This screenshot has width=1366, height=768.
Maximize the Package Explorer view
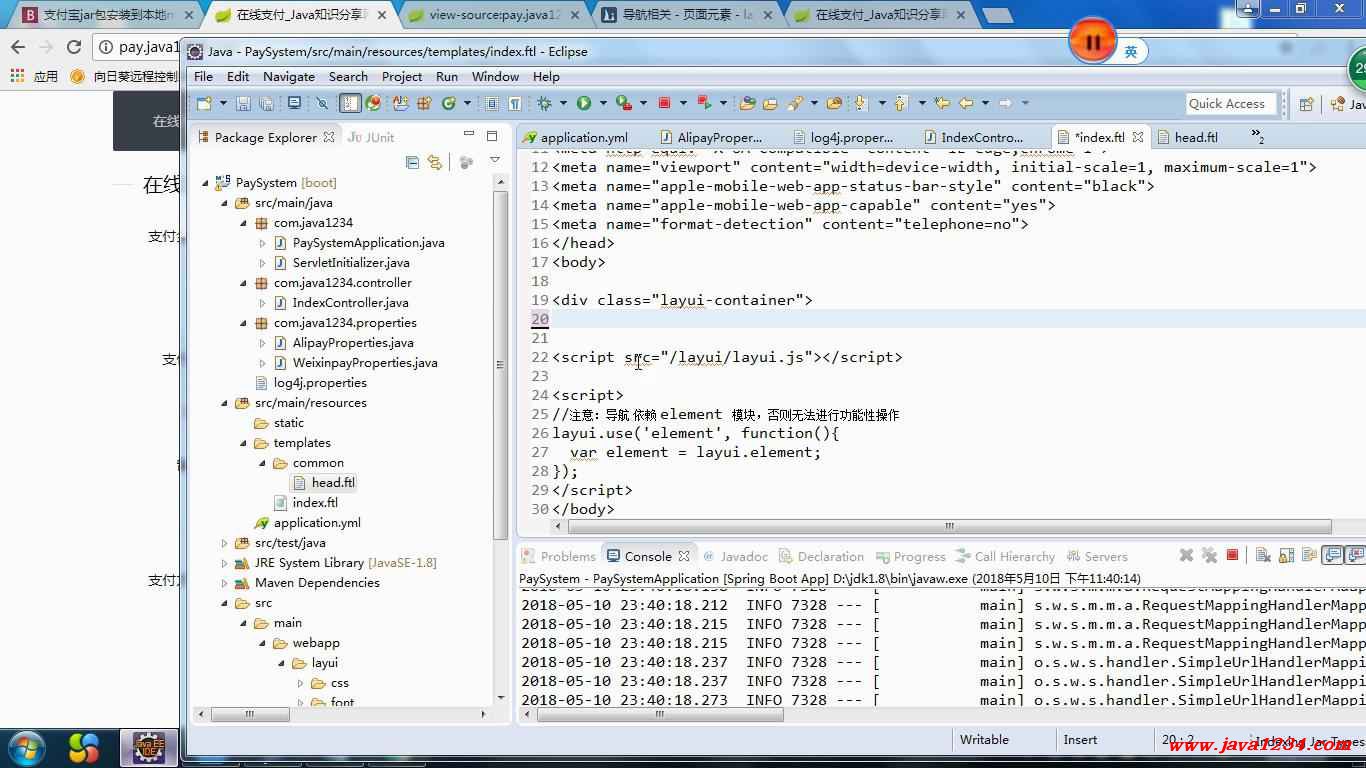(492, 135)
